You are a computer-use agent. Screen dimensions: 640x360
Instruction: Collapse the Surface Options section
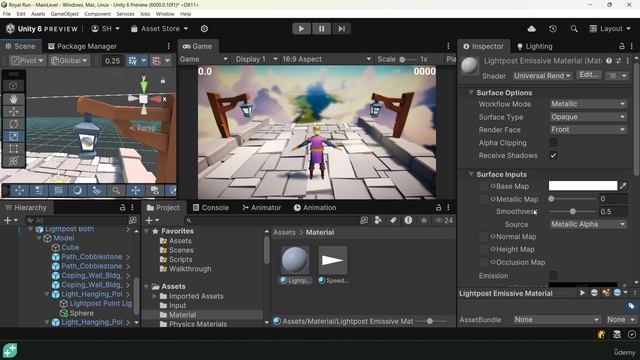tap(471, 93)
